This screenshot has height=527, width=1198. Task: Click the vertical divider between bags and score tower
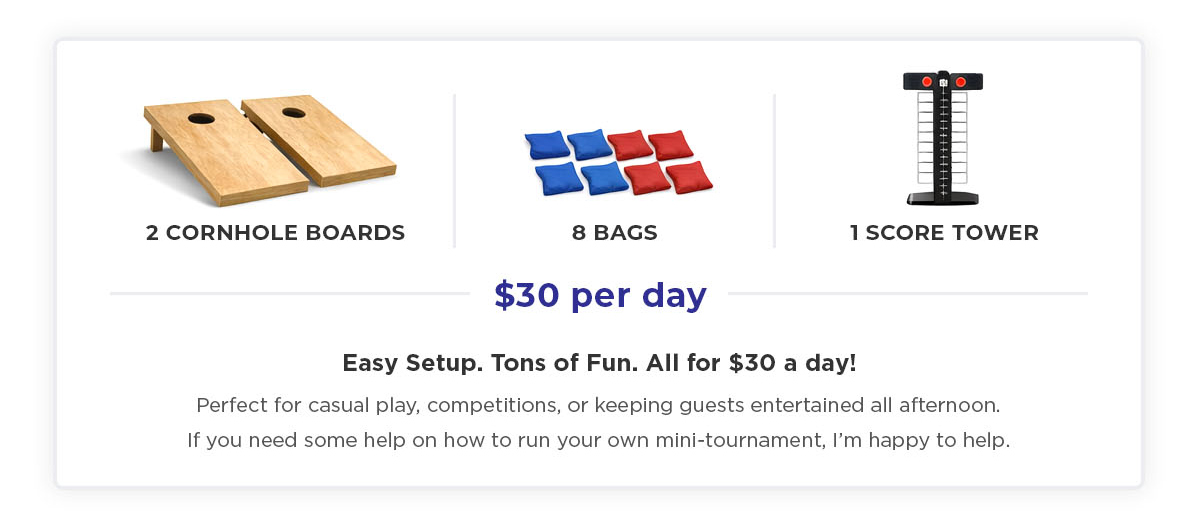[774, 170]
